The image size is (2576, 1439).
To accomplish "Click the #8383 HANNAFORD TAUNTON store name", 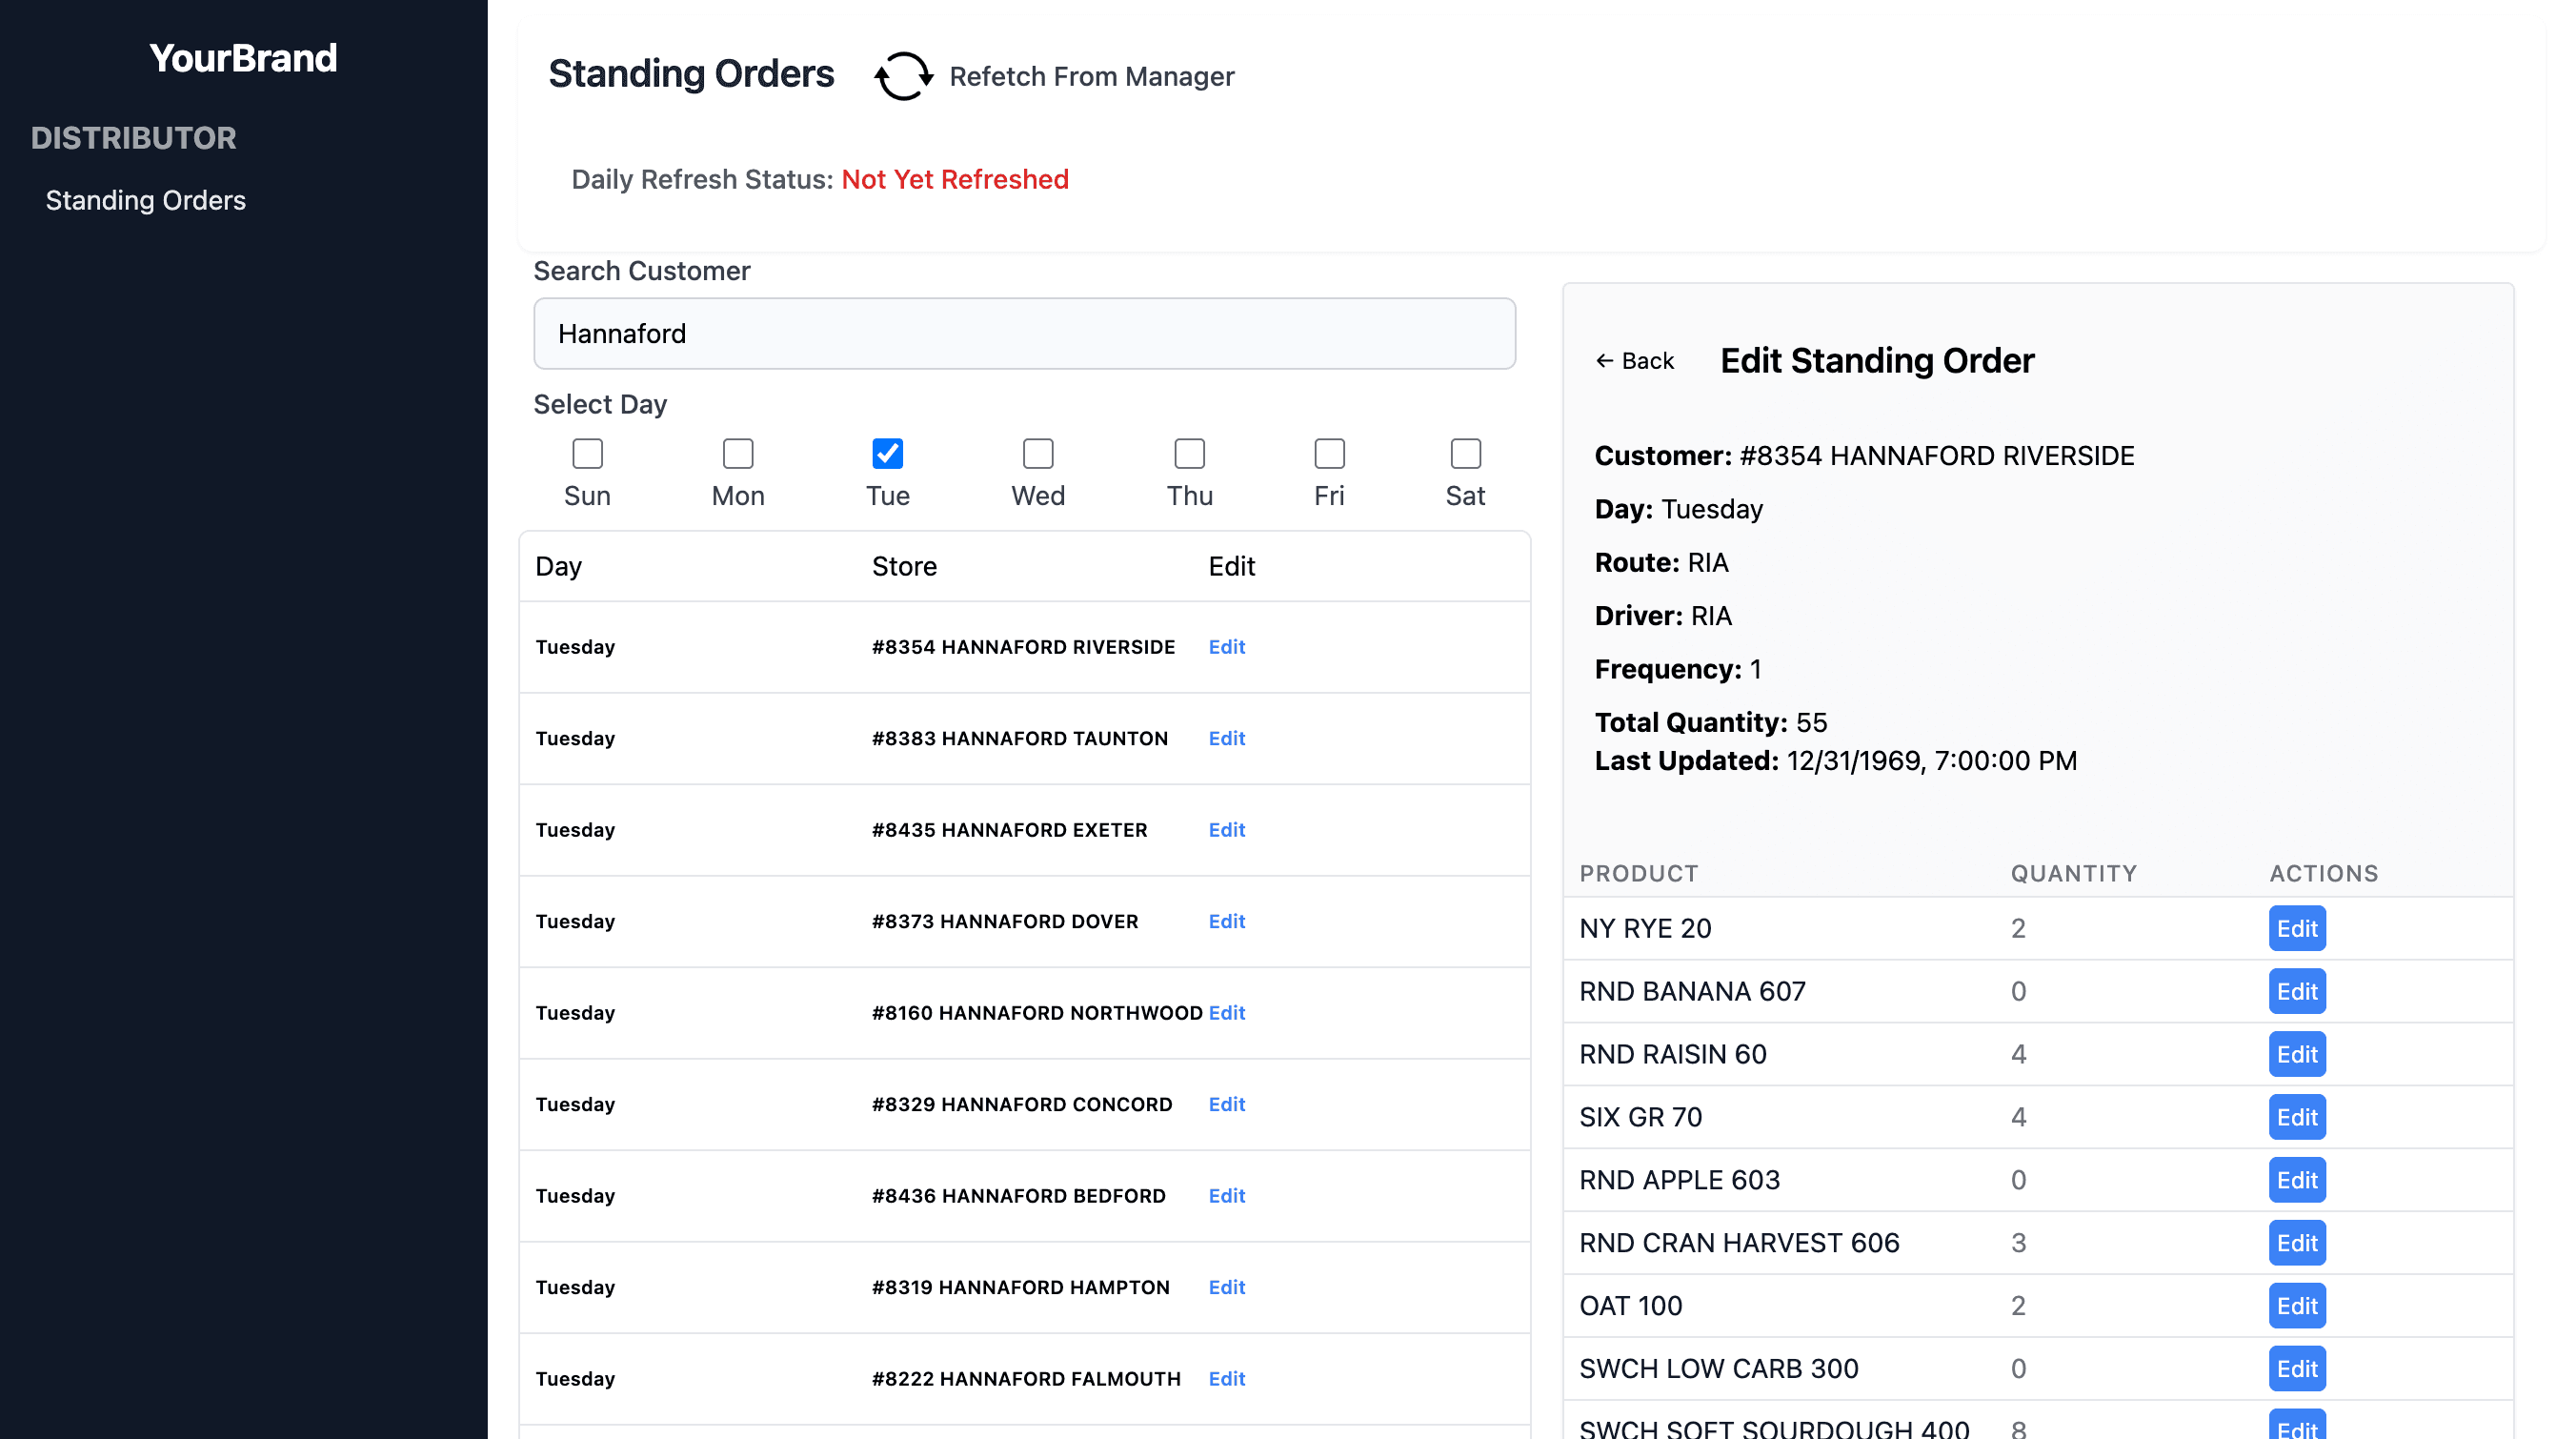I will [x=1019, y=738].
